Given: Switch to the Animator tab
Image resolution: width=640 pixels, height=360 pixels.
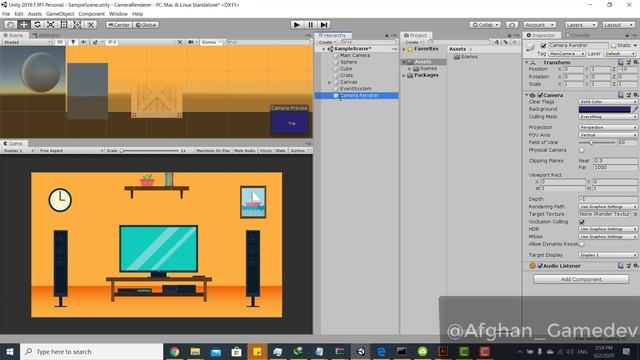Looking at the screenshot, I should coord(46,35).
